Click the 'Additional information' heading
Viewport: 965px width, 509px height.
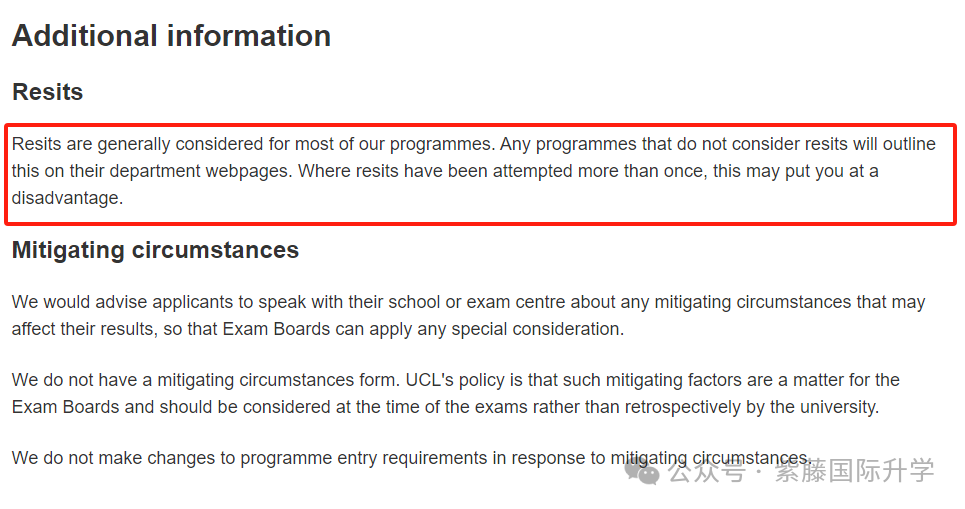pyautogui.click(x=171, y=36)
